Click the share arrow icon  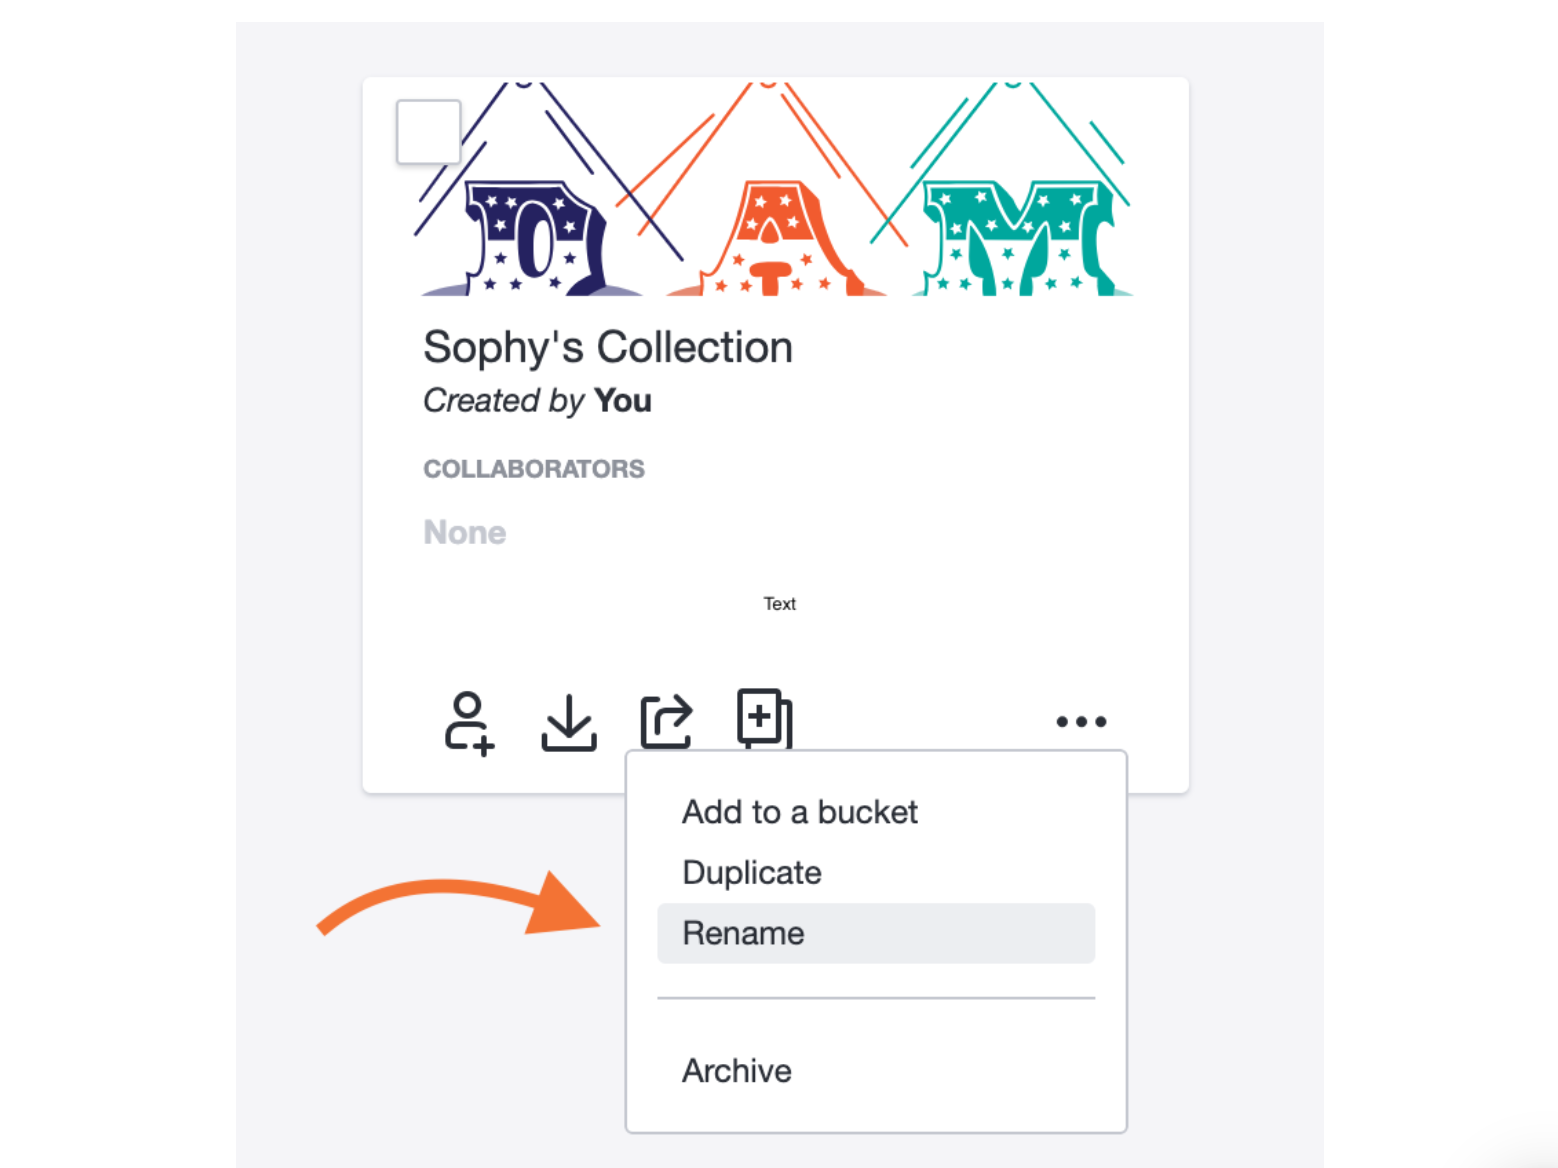[666, 721]
